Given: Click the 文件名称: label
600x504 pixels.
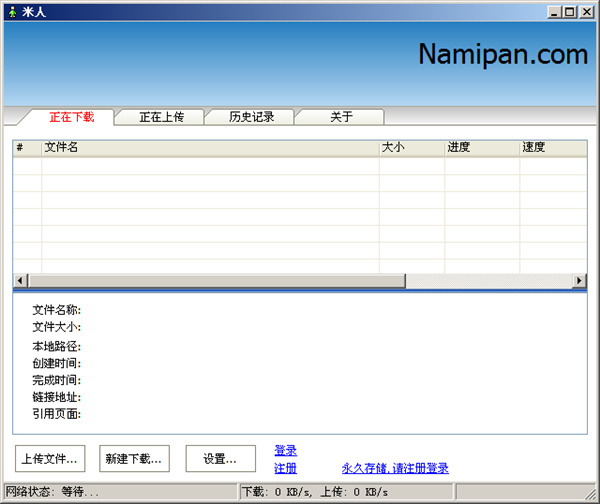Looking at the screenshot, I should (x=57, y=310).
